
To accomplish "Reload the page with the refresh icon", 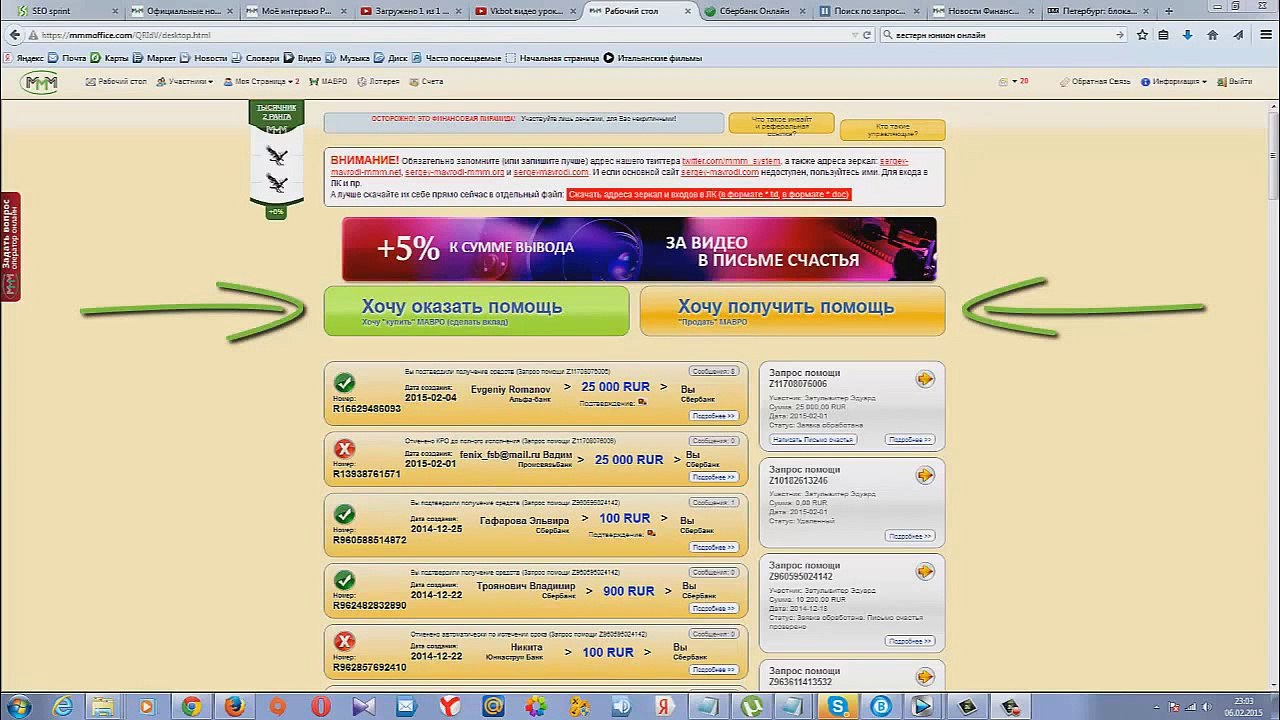I will (x=867, y=34).
